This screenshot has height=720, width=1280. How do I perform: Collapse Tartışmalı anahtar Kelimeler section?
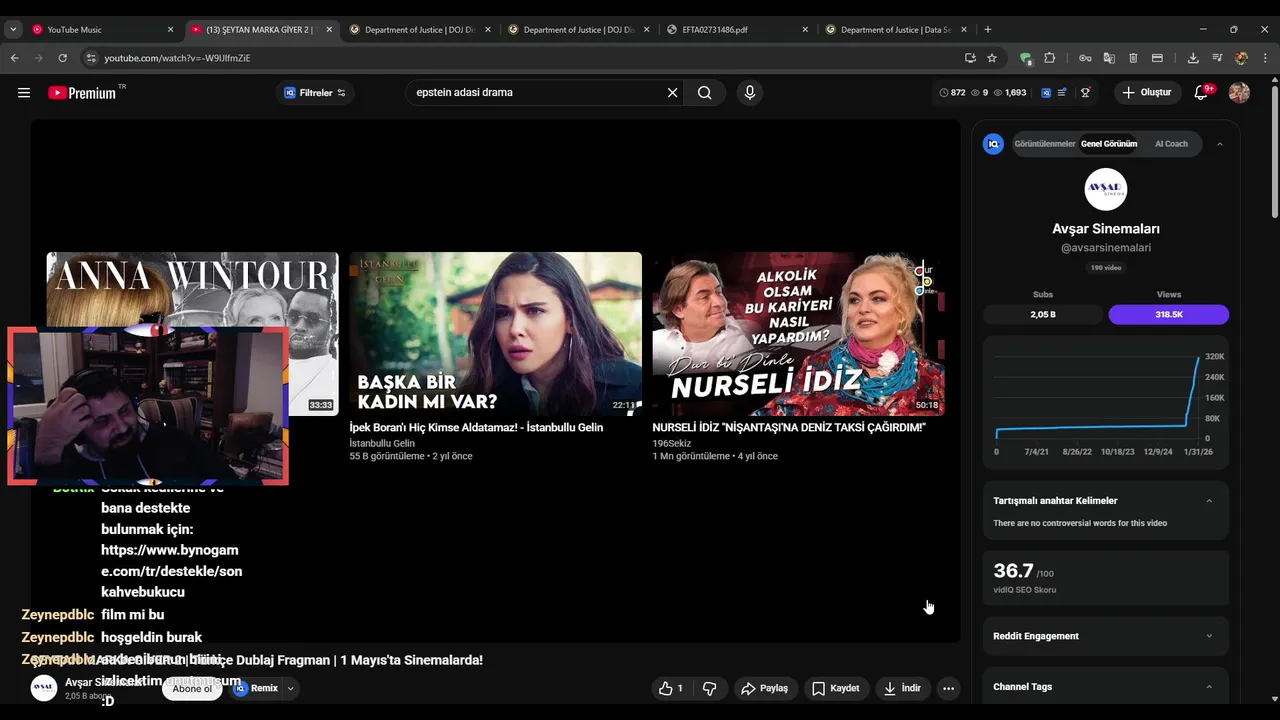point(1209,501)
